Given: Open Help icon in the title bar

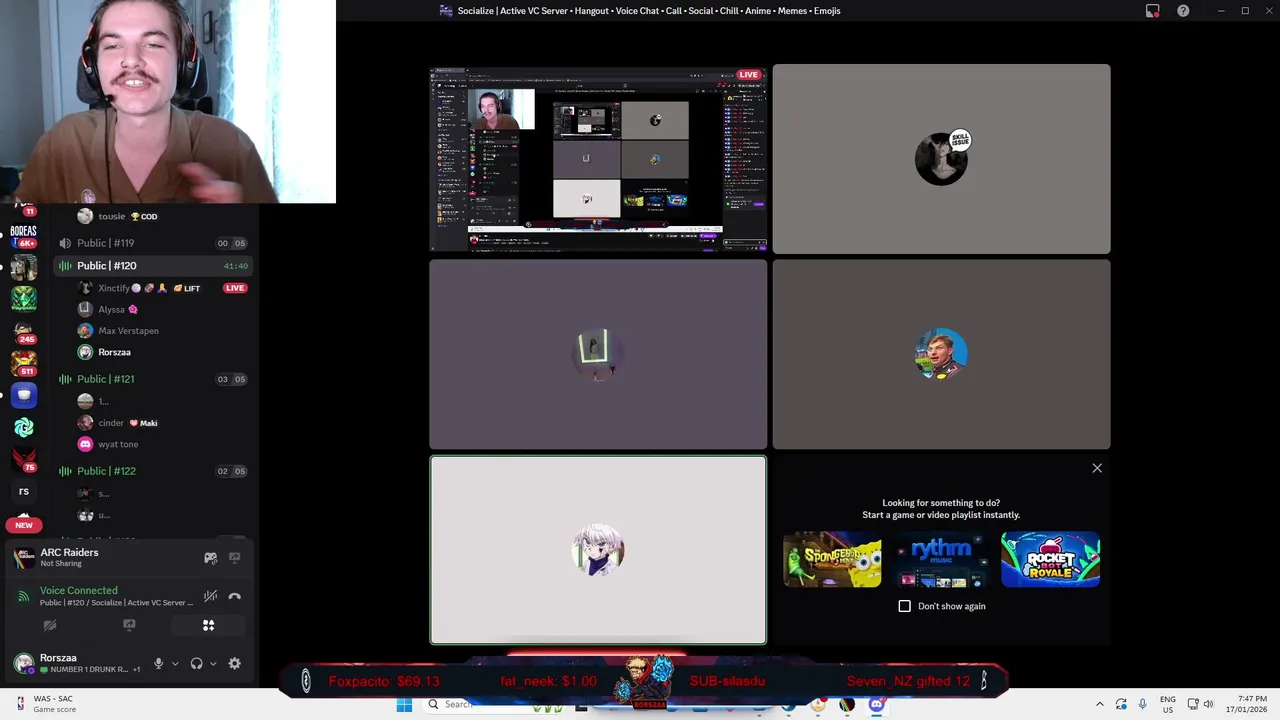Looking at the screenshot, I should point(1183,11).
